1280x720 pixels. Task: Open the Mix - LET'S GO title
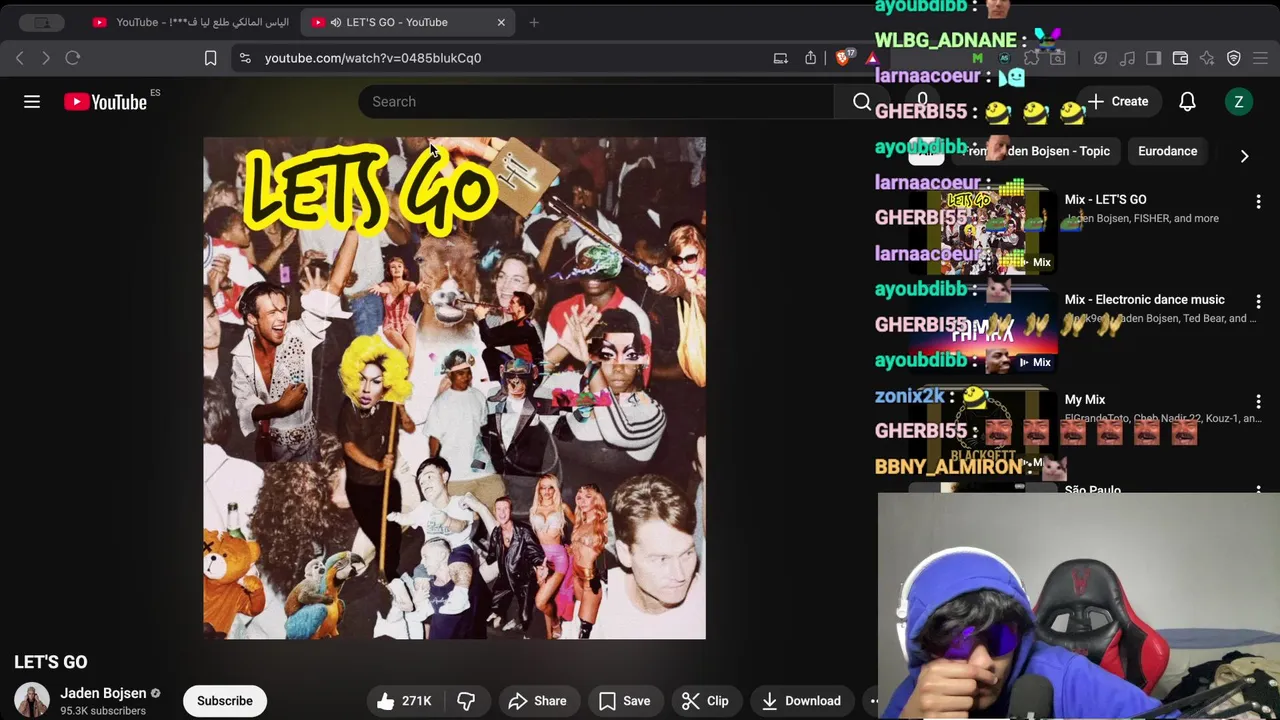(x=1106, y=200)
